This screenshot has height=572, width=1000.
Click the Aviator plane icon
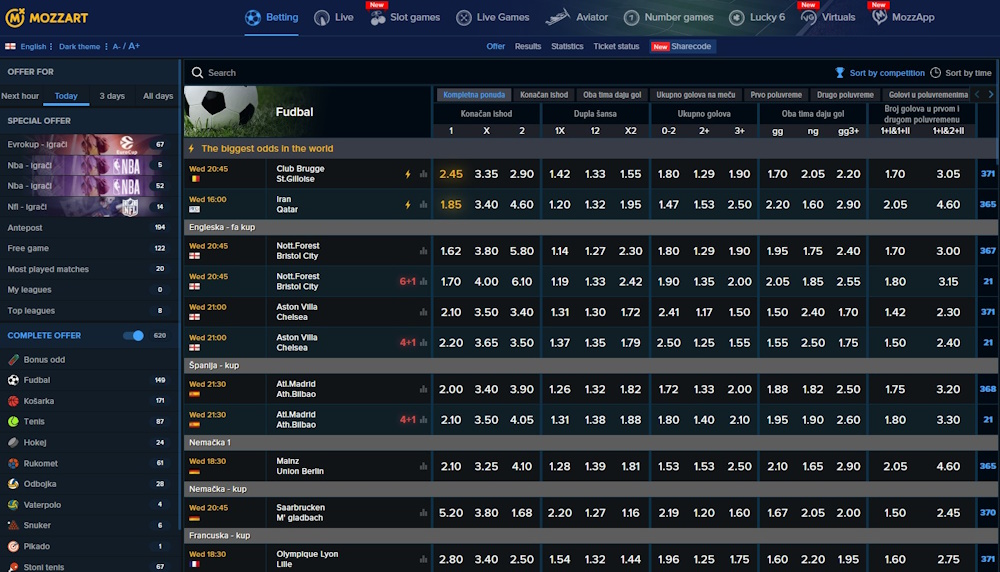pyautogui.click(x=557, y=17)
